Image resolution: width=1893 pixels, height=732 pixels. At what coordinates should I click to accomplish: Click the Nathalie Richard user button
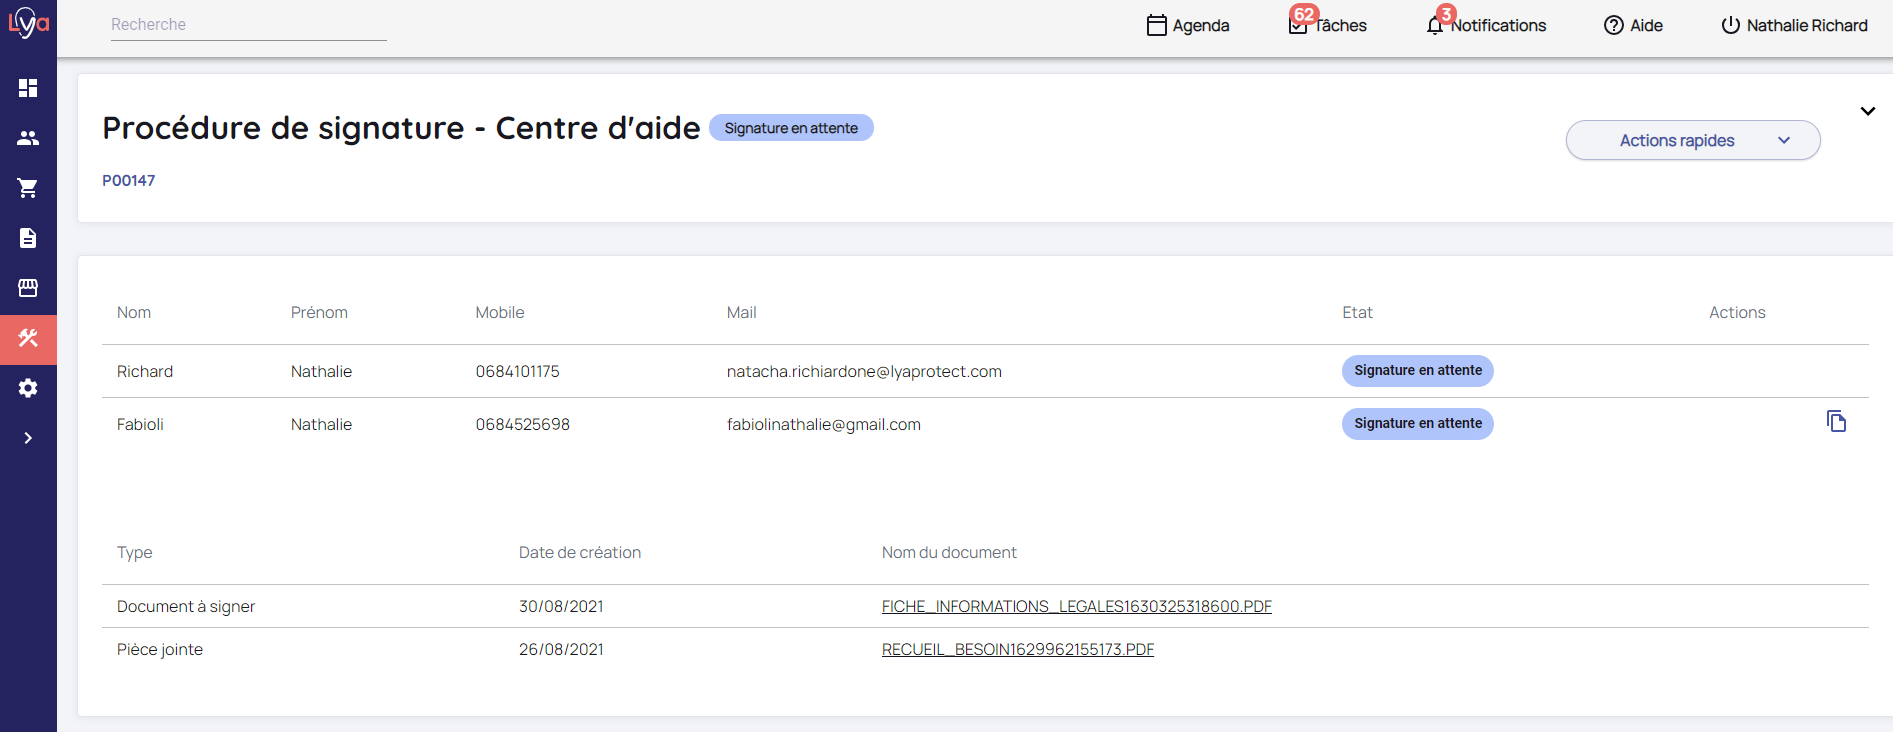tap(1794, 25)
